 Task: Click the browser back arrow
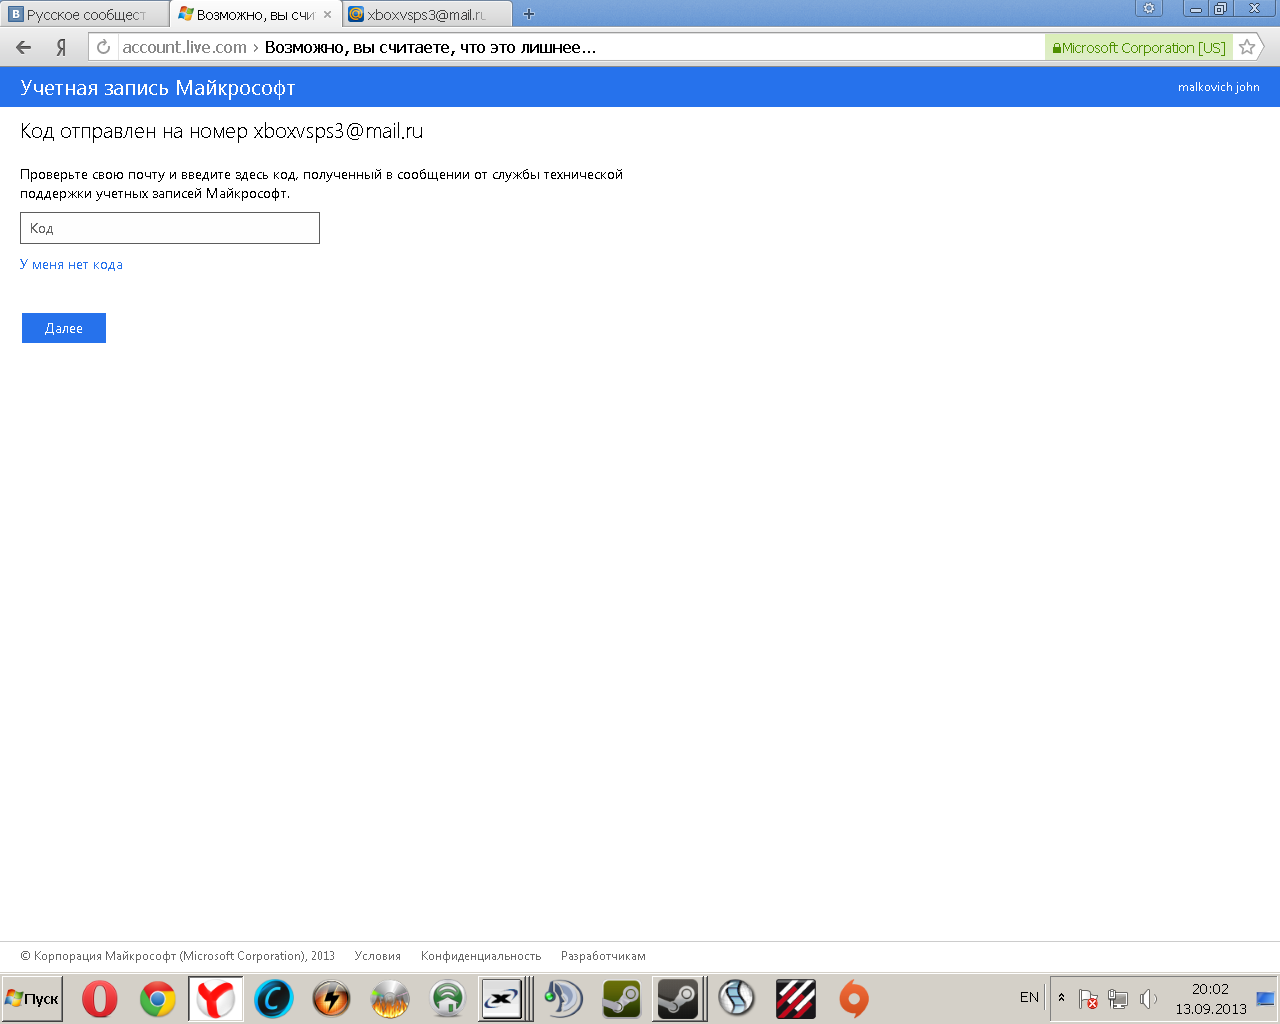24,47
